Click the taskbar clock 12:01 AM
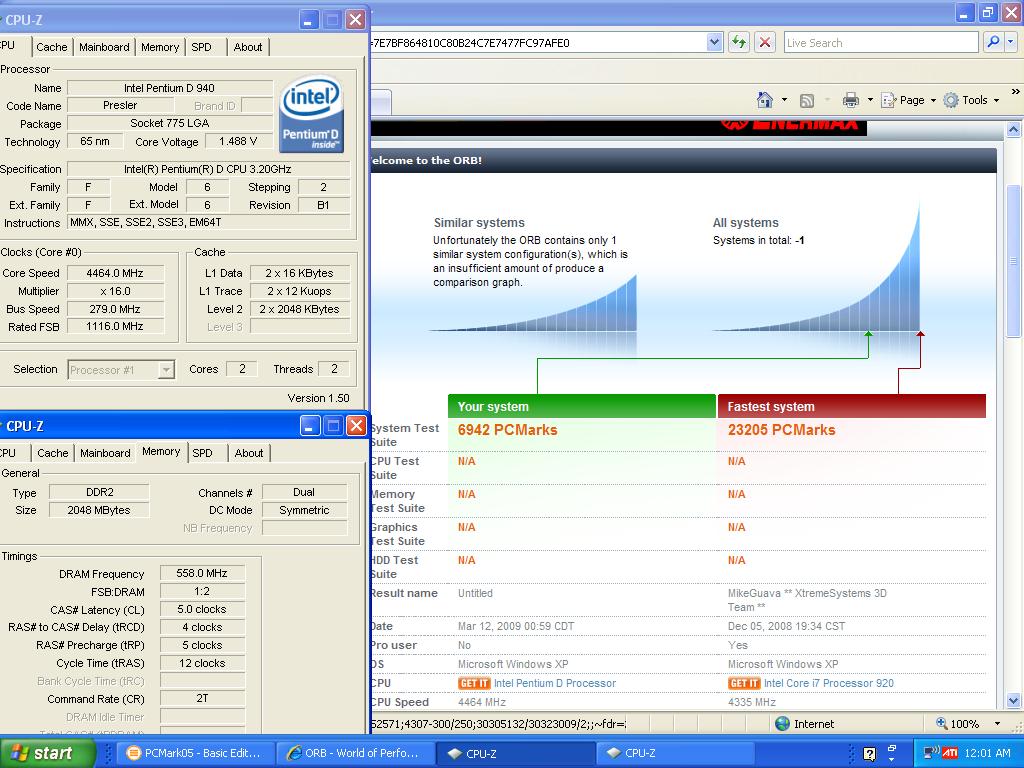Screen dimensions: 1024x768 [987, 753]
